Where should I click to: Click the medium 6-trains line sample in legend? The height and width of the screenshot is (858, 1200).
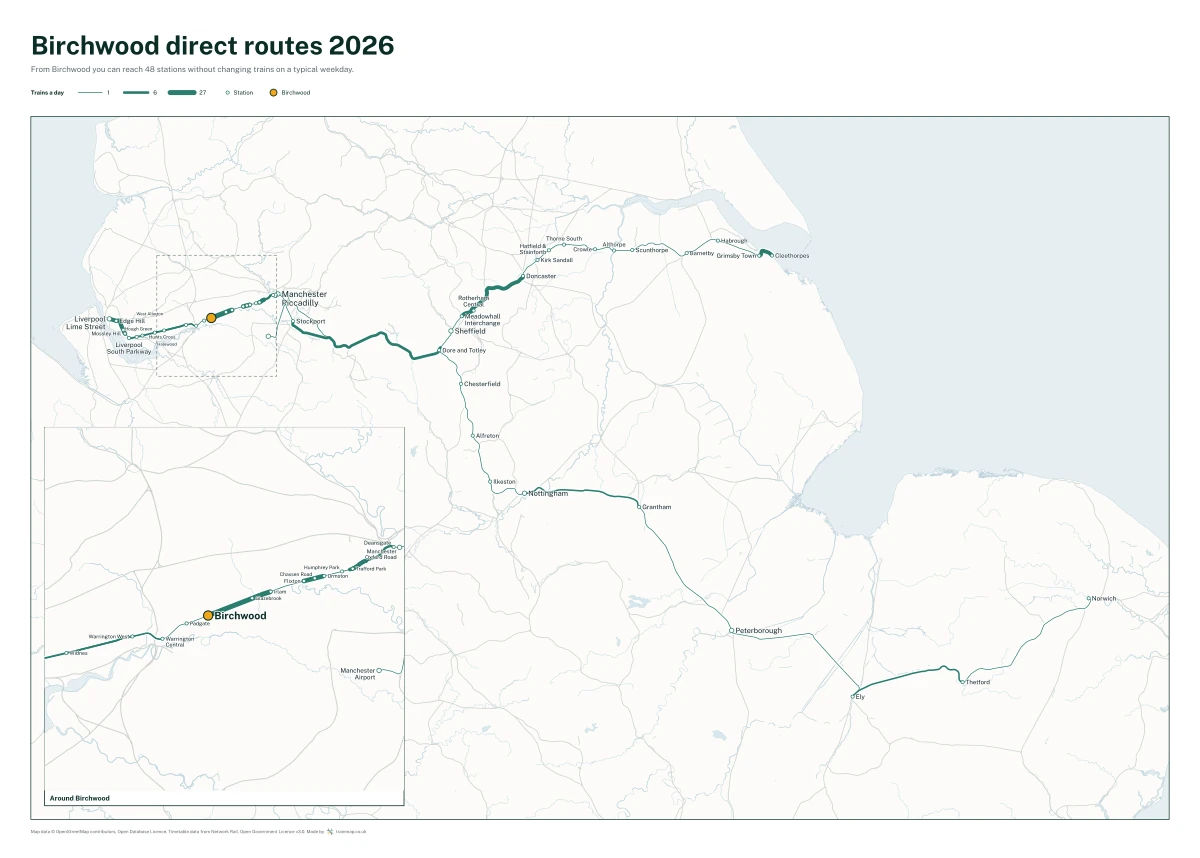click(x=136, y=92)
